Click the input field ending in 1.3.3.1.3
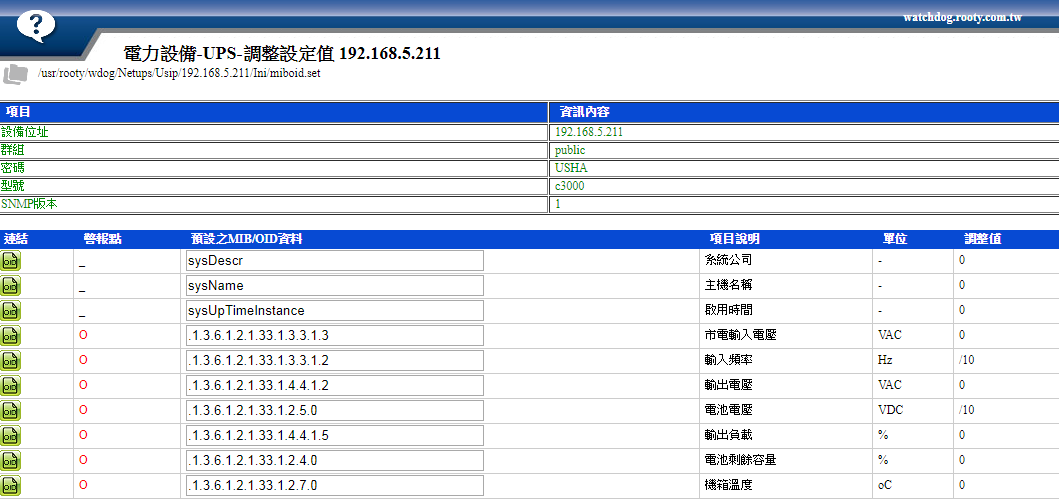1059x502 pixels. coord(334,336)
